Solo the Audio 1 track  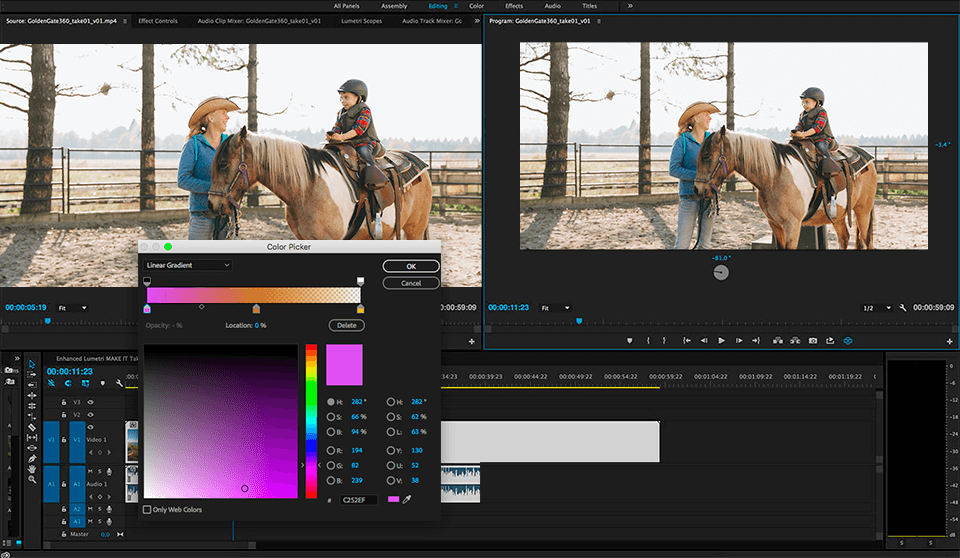(x=100, y=471)
